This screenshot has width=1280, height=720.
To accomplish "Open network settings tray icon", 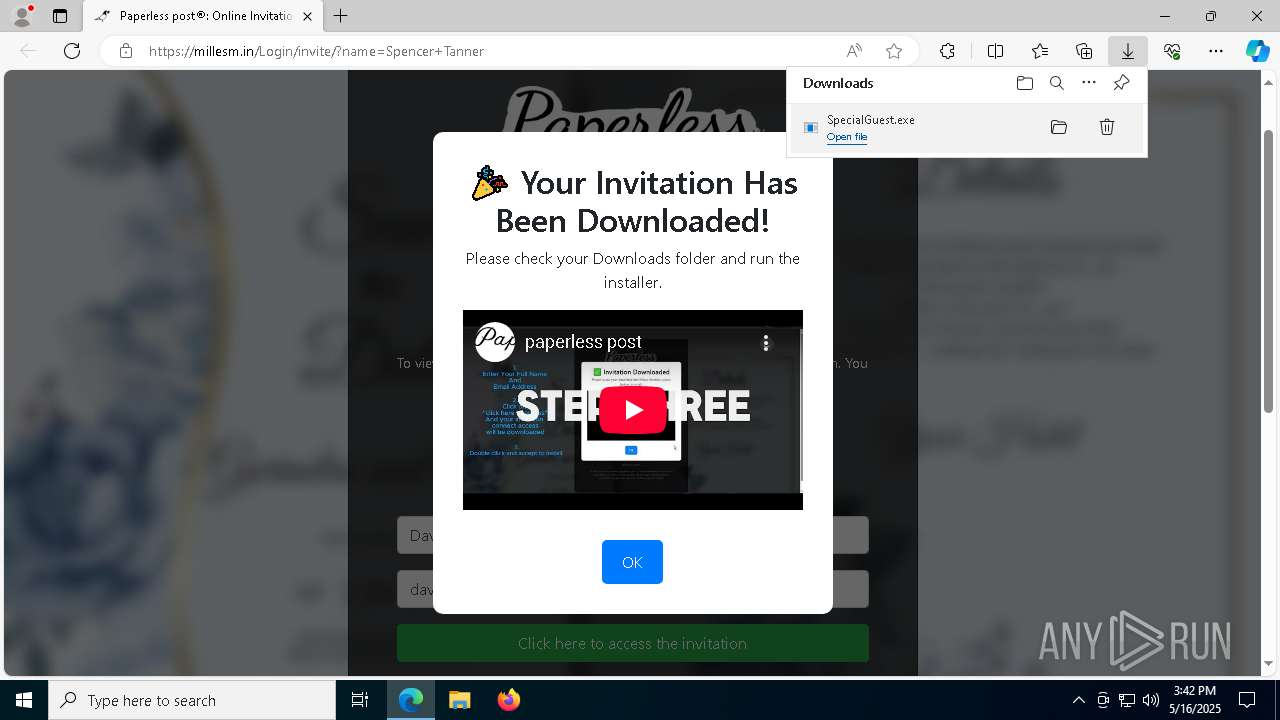I will [x=1127, y=700].
